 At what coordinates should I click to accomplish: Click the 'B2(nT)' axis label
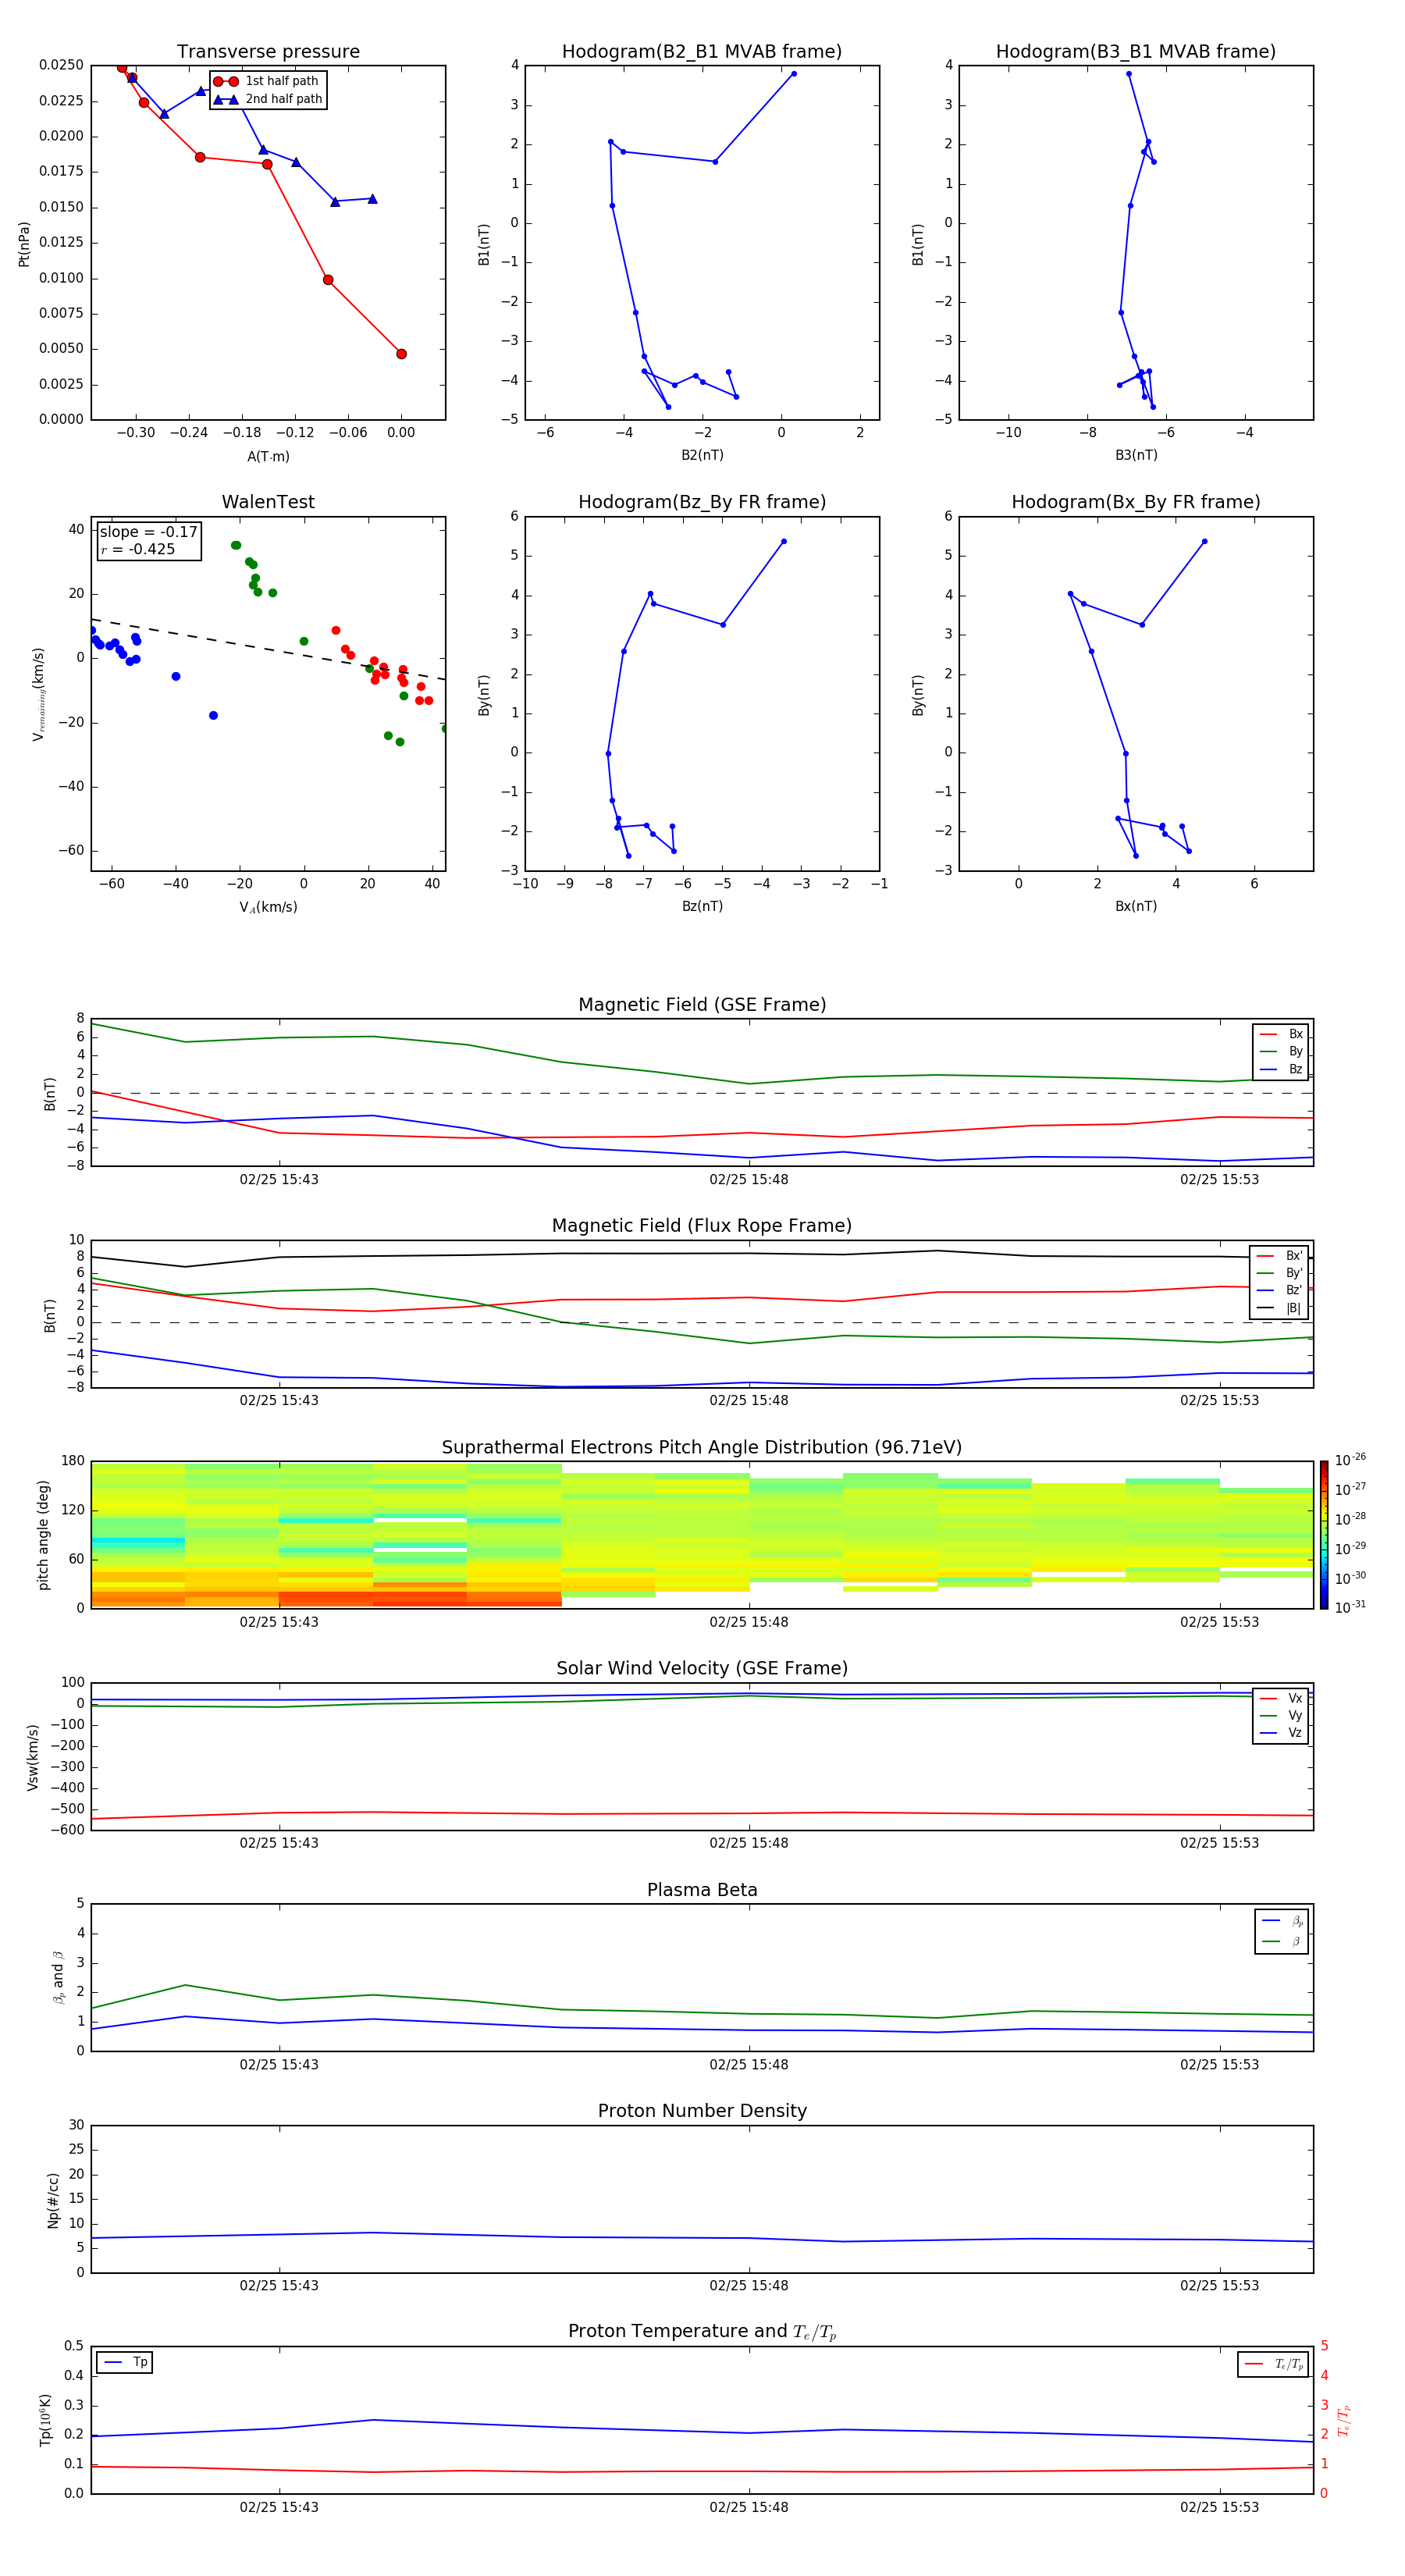[x=702, y=455]
